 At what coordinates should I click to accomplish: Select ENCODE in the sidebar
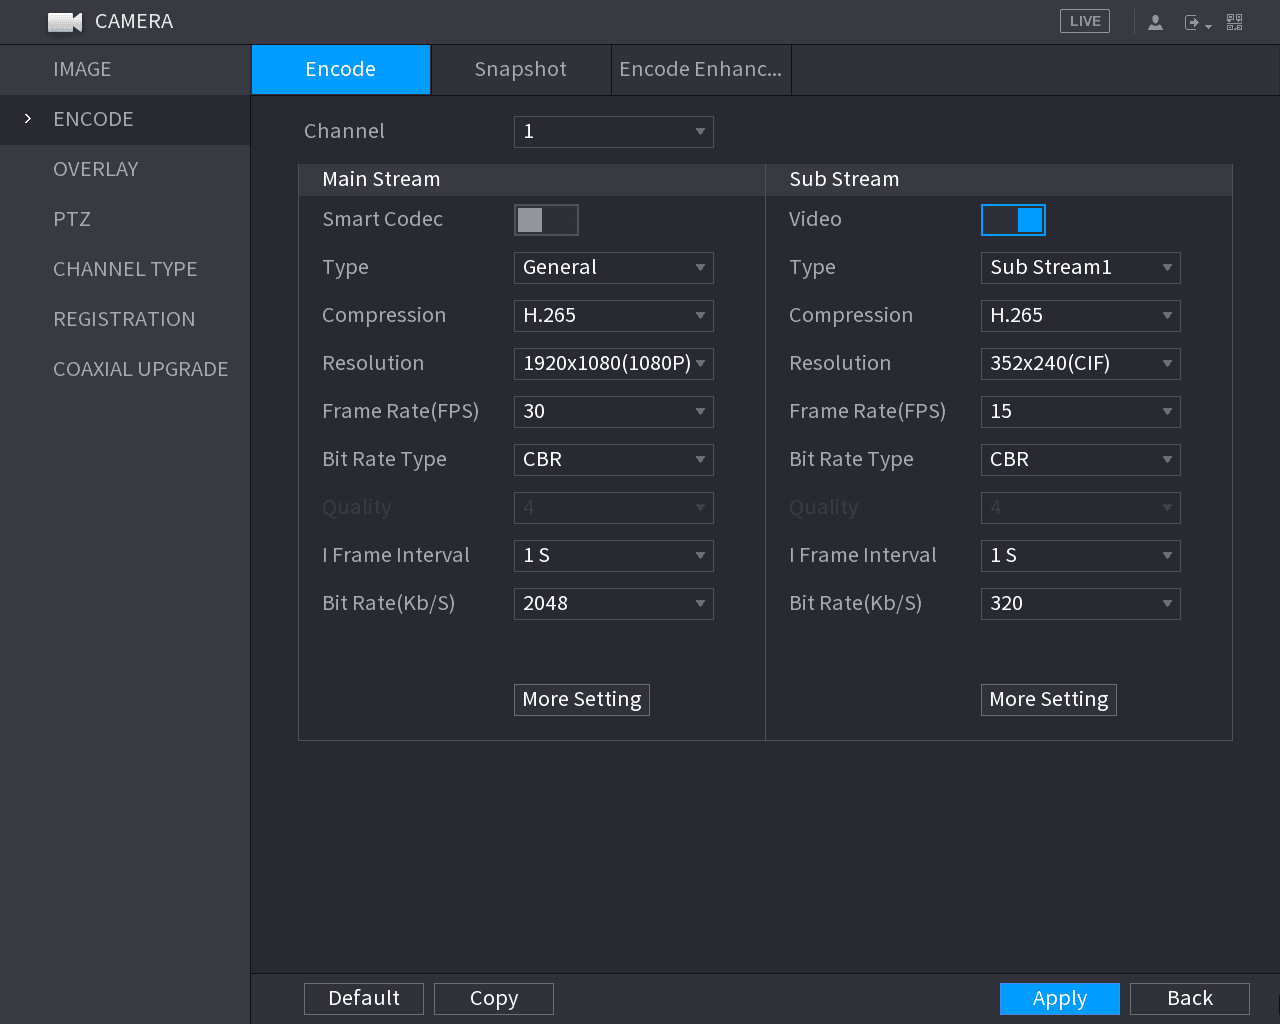click(125, 120)
